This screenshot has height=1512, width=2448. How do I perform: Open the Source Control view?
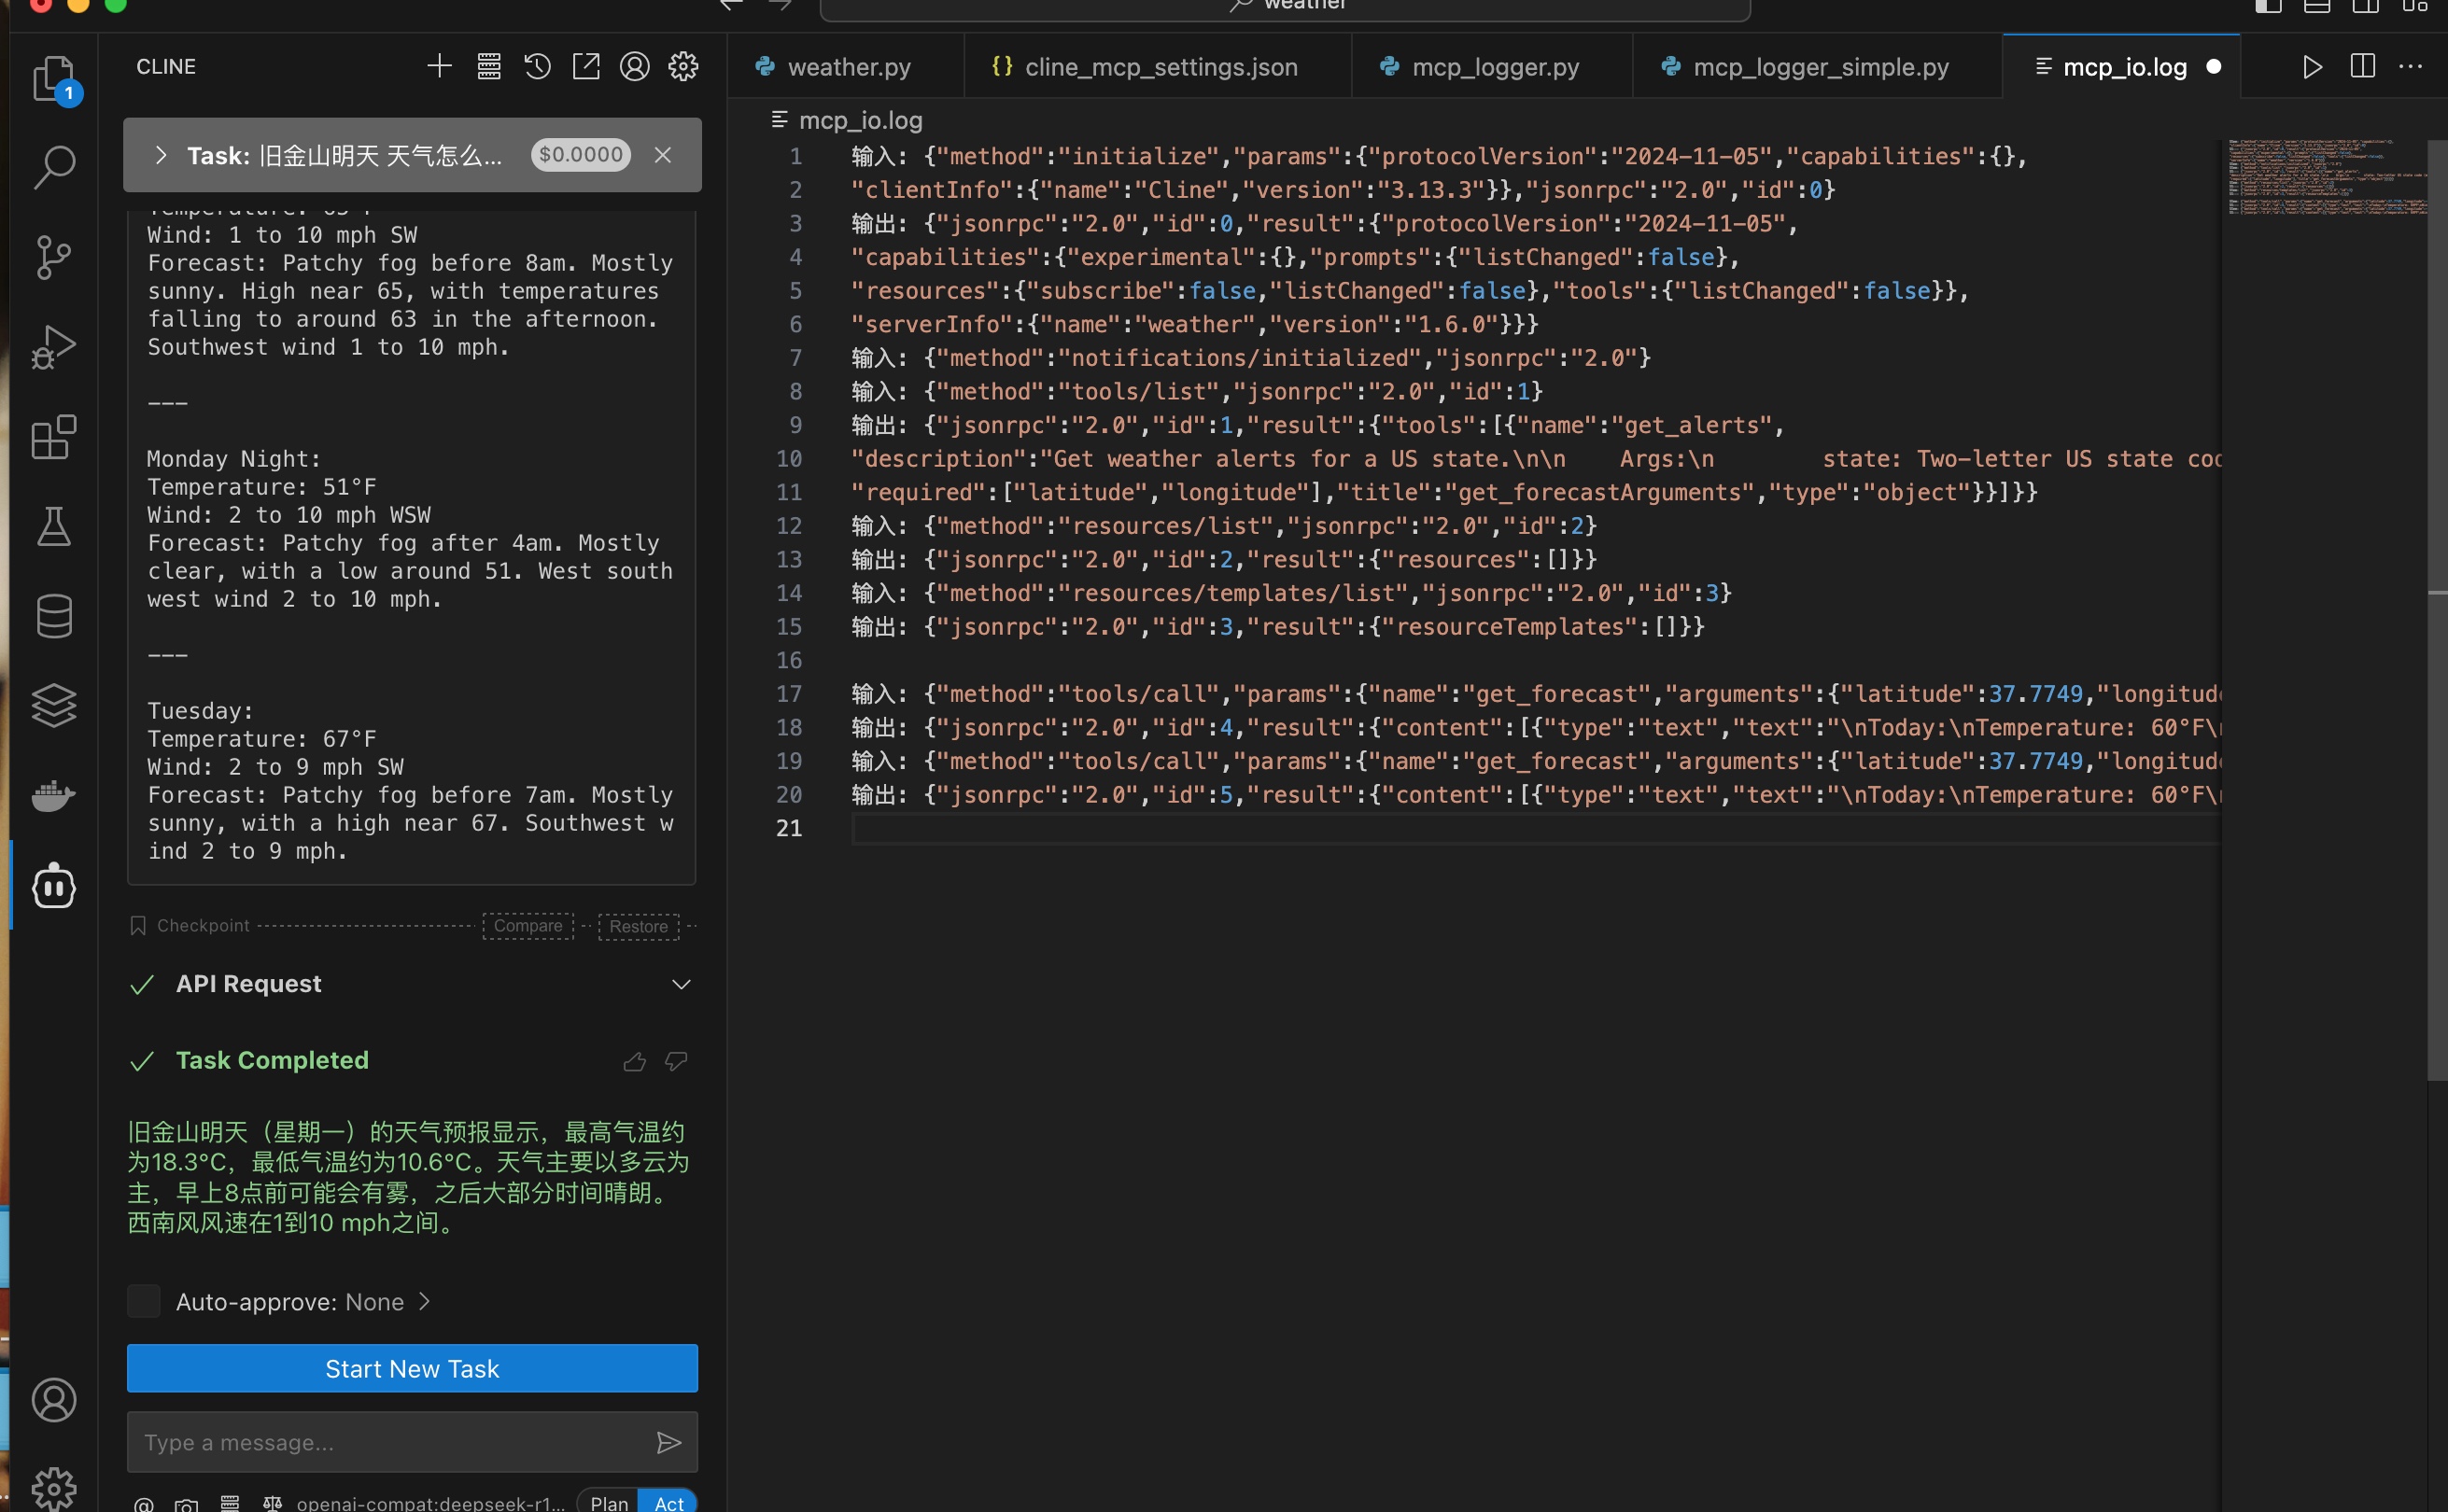(54, 257)
